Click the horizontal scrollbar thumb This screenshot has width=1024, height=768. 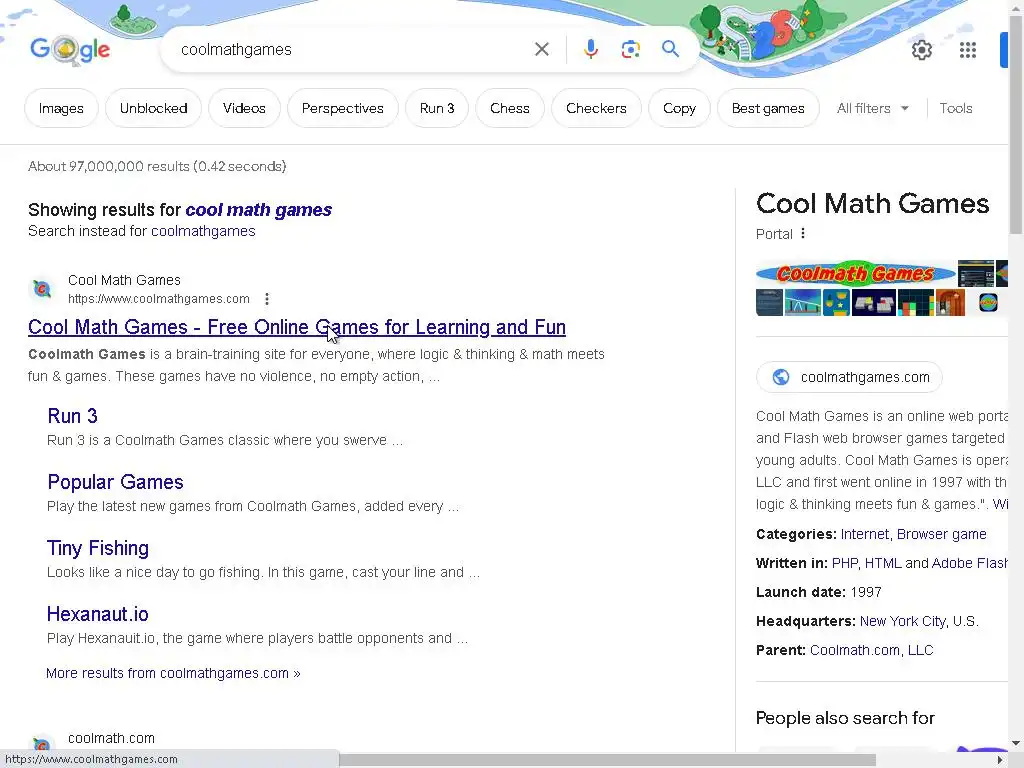[x=607, y=760]
